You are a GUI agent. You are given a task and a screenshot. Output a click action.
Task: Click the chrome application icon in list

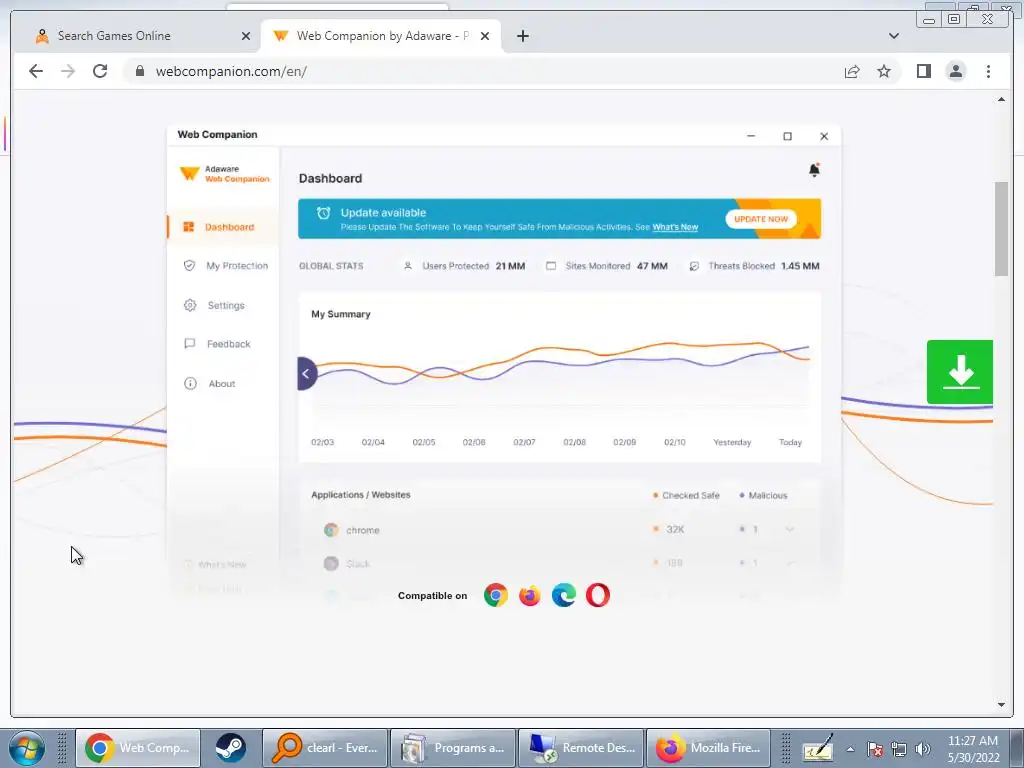331,530
